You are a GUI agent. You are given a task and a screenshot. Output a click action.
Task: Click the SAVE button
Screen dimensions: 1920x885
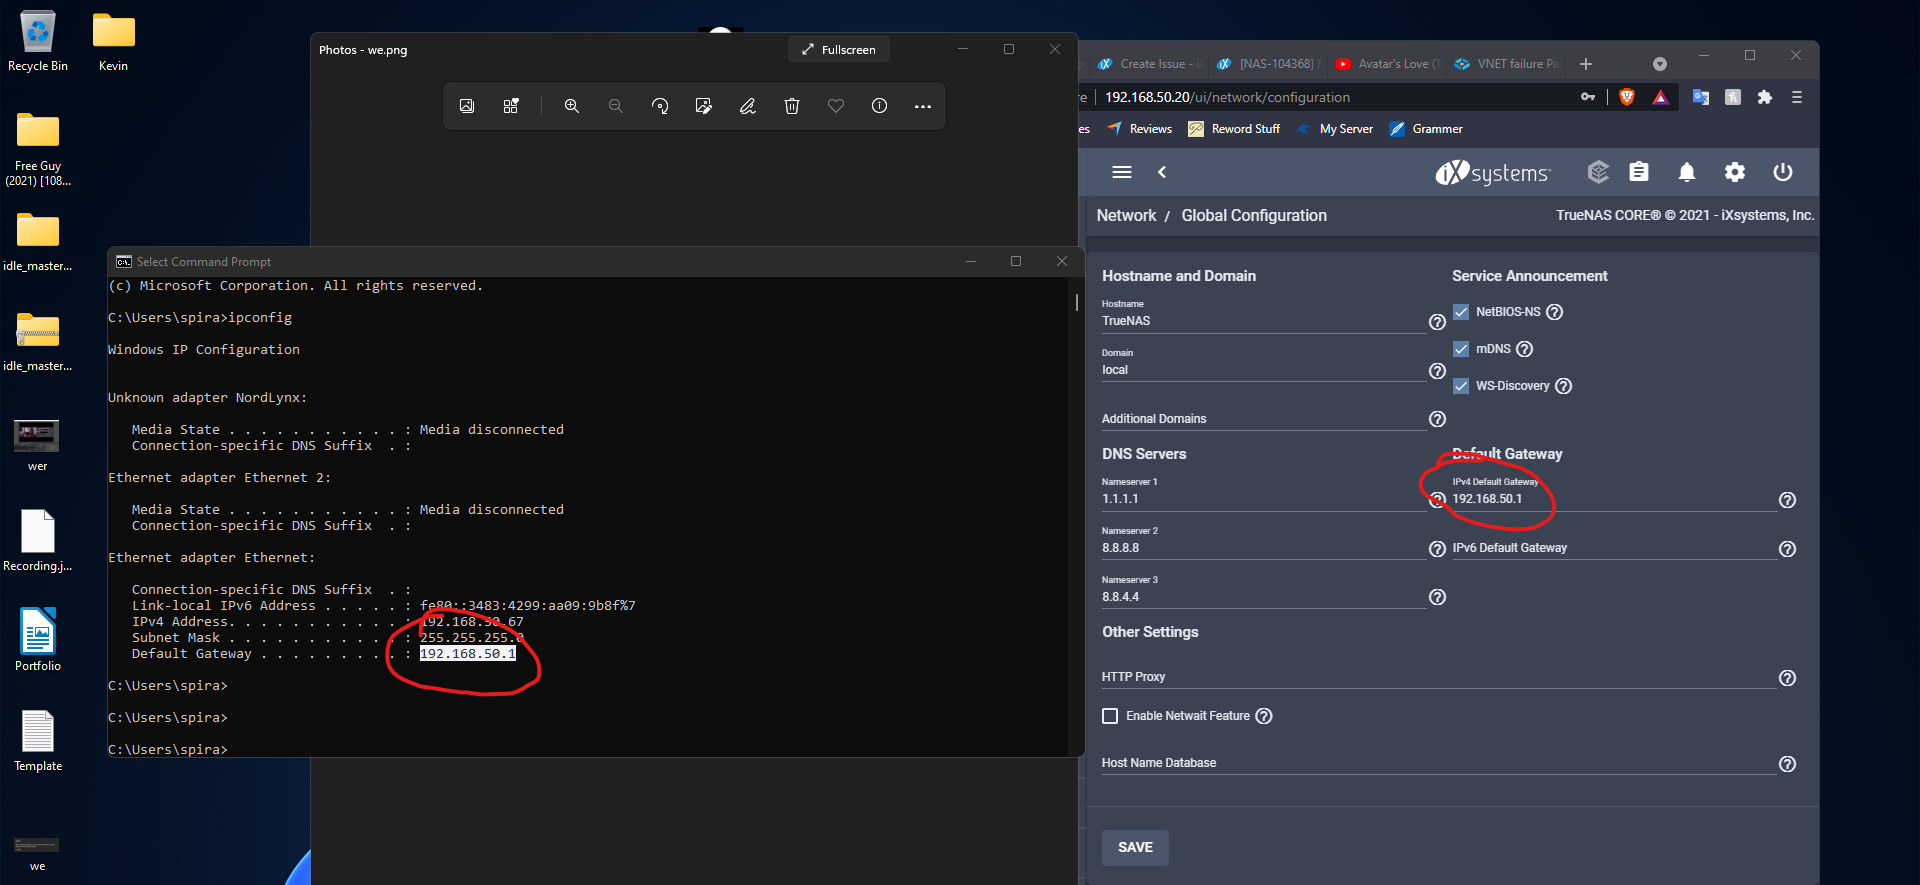coord(1135,847)
